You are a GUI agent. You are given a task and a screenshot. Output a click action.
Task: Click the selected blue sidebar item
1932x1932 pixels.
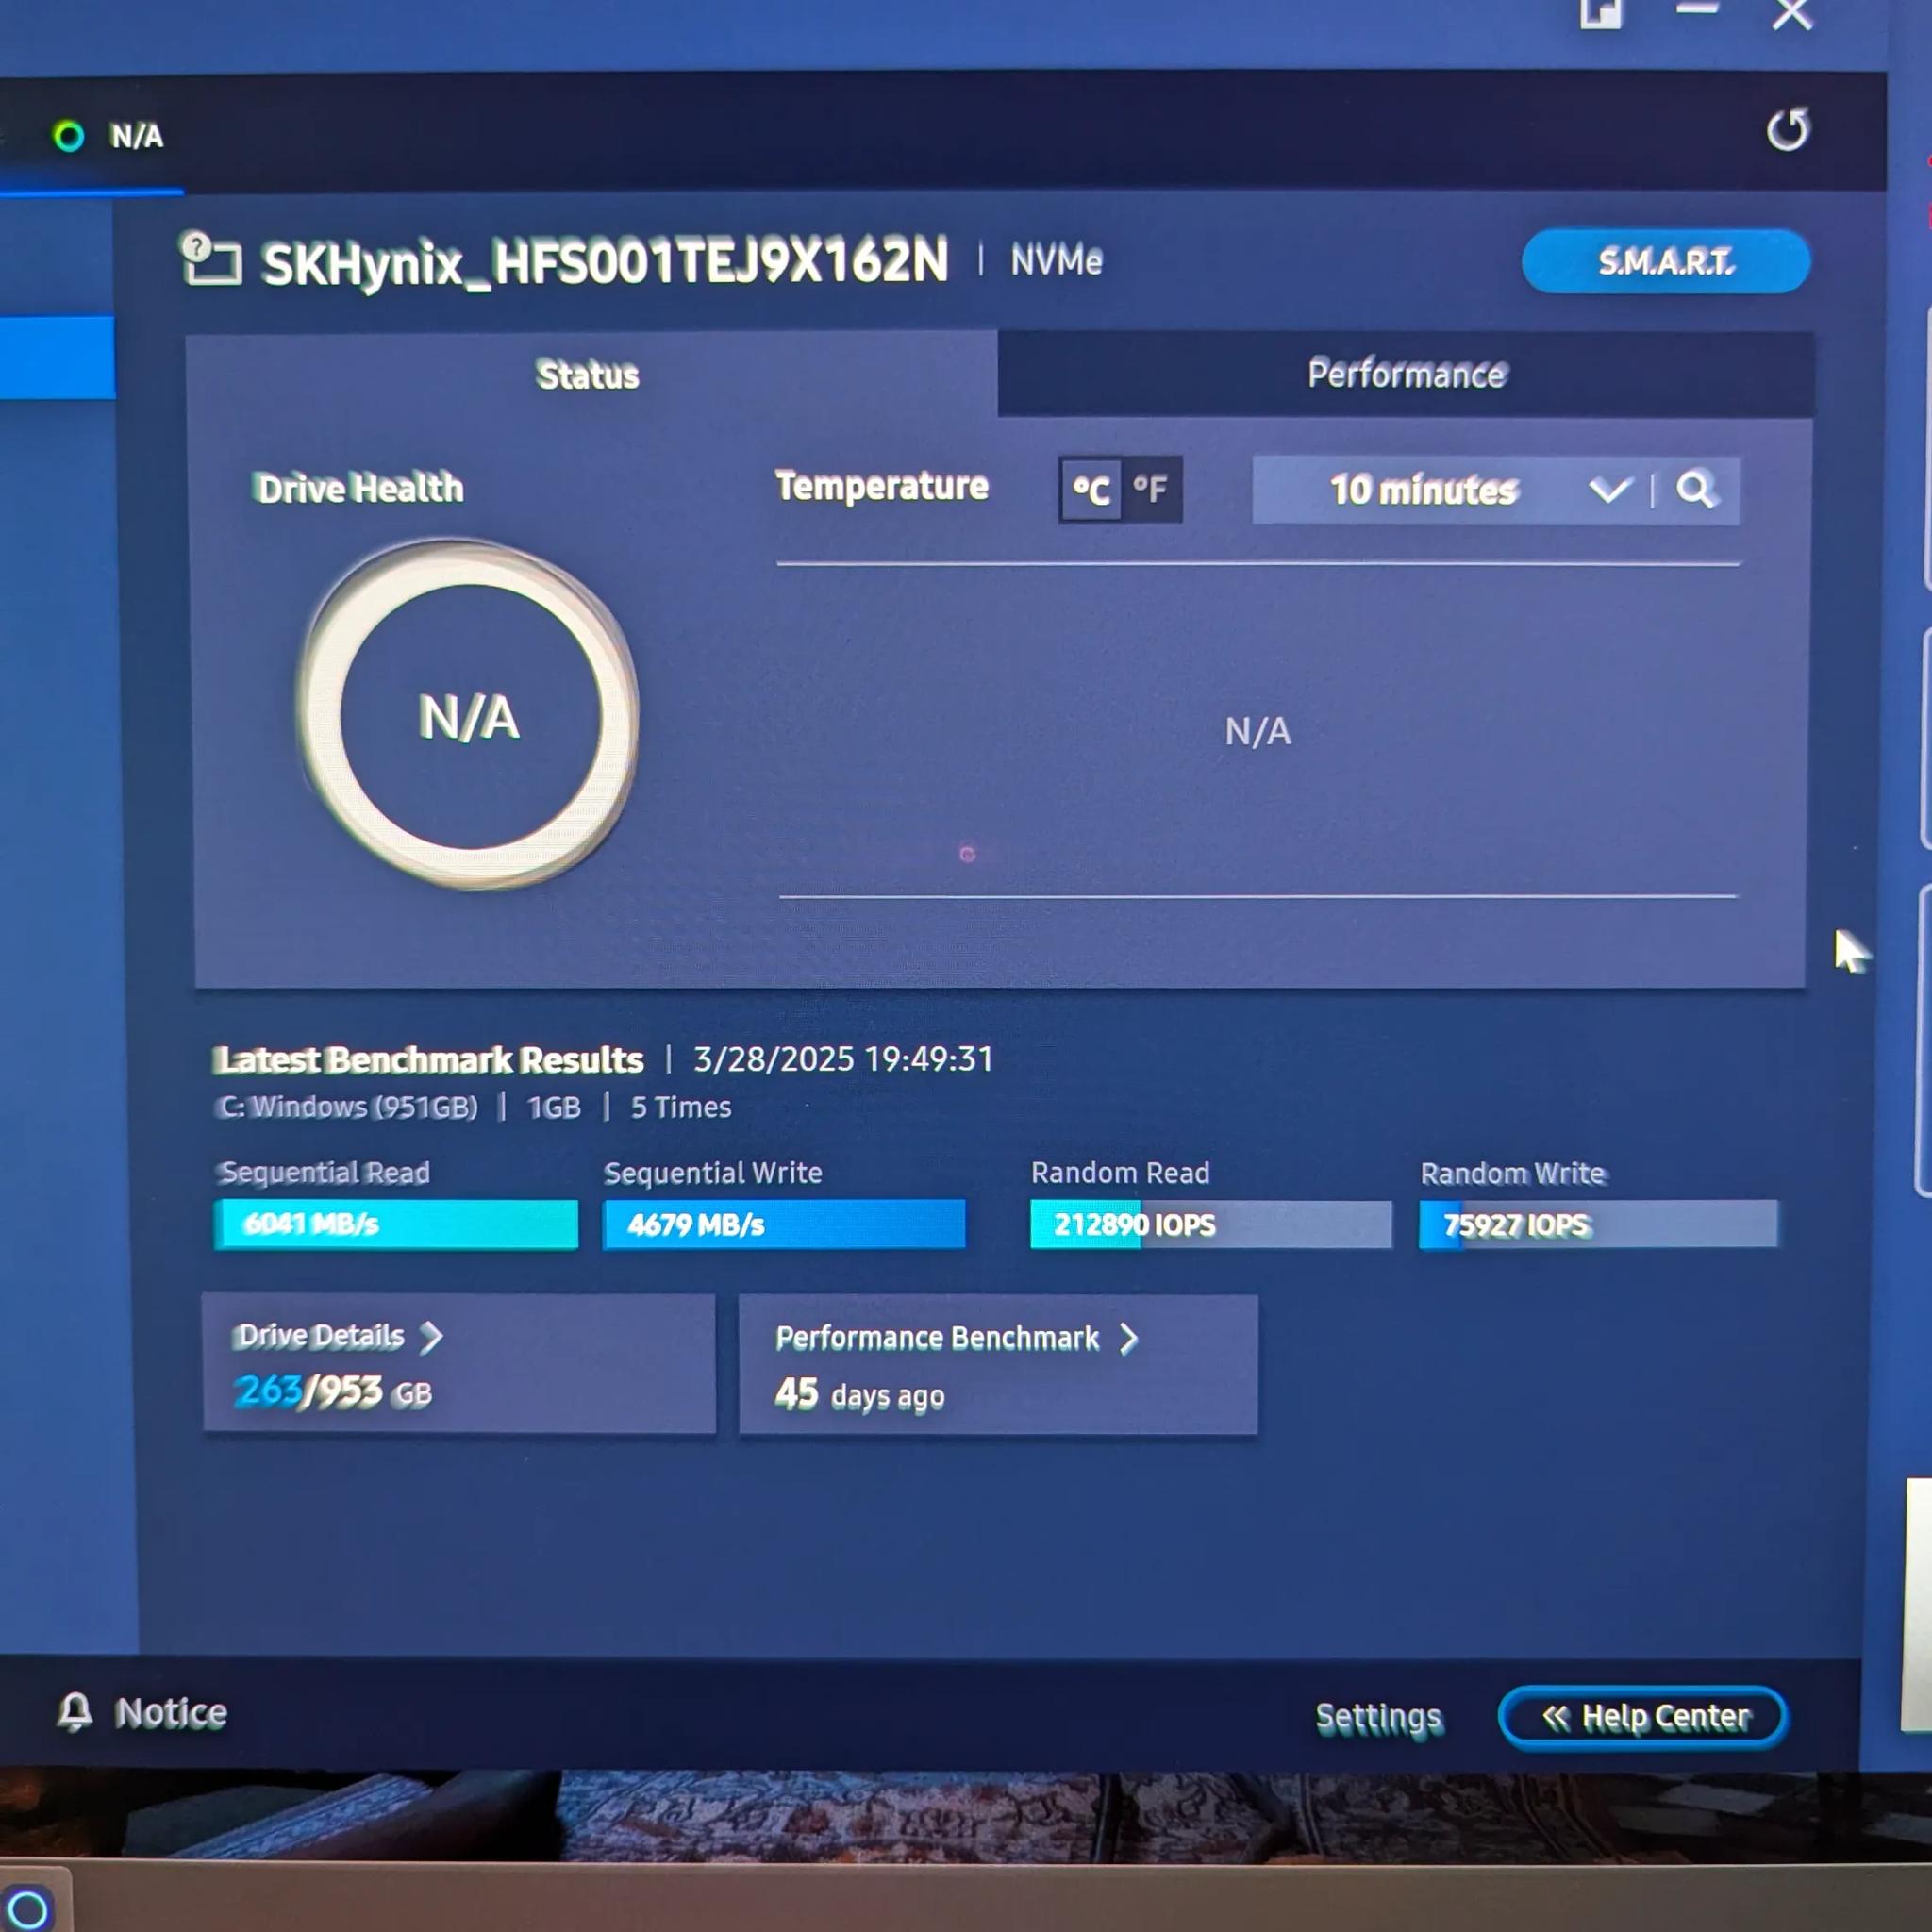pos(57,358)
